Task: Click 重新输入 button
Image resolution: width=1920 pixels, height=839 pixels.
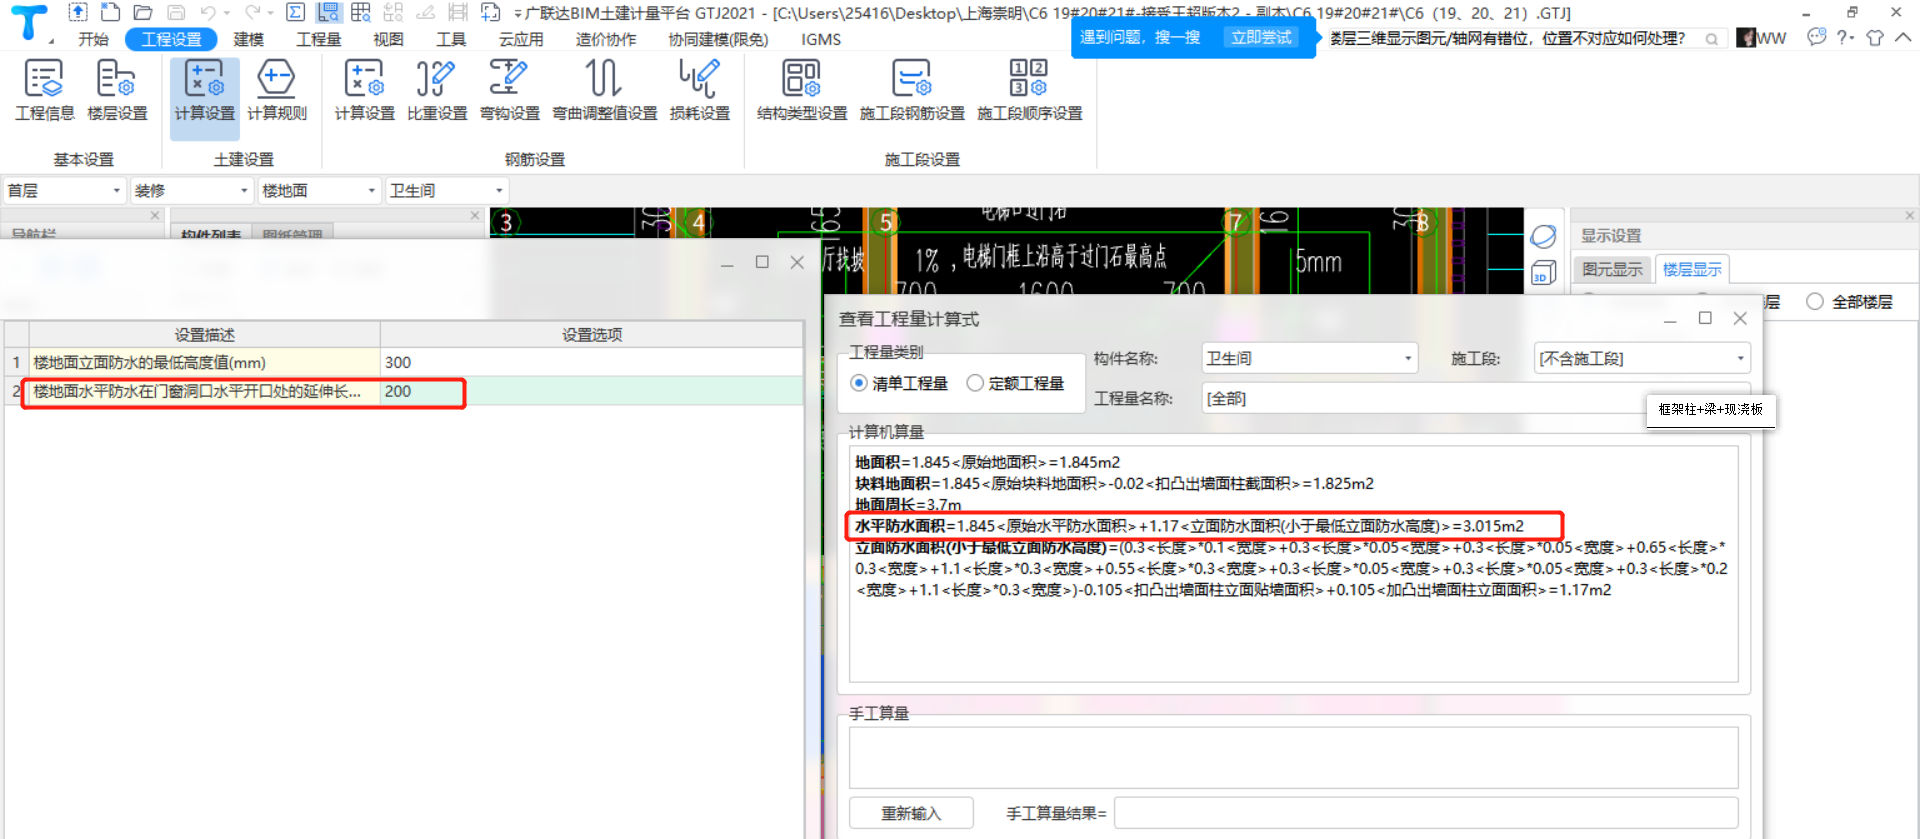Action: coord(911,813)
